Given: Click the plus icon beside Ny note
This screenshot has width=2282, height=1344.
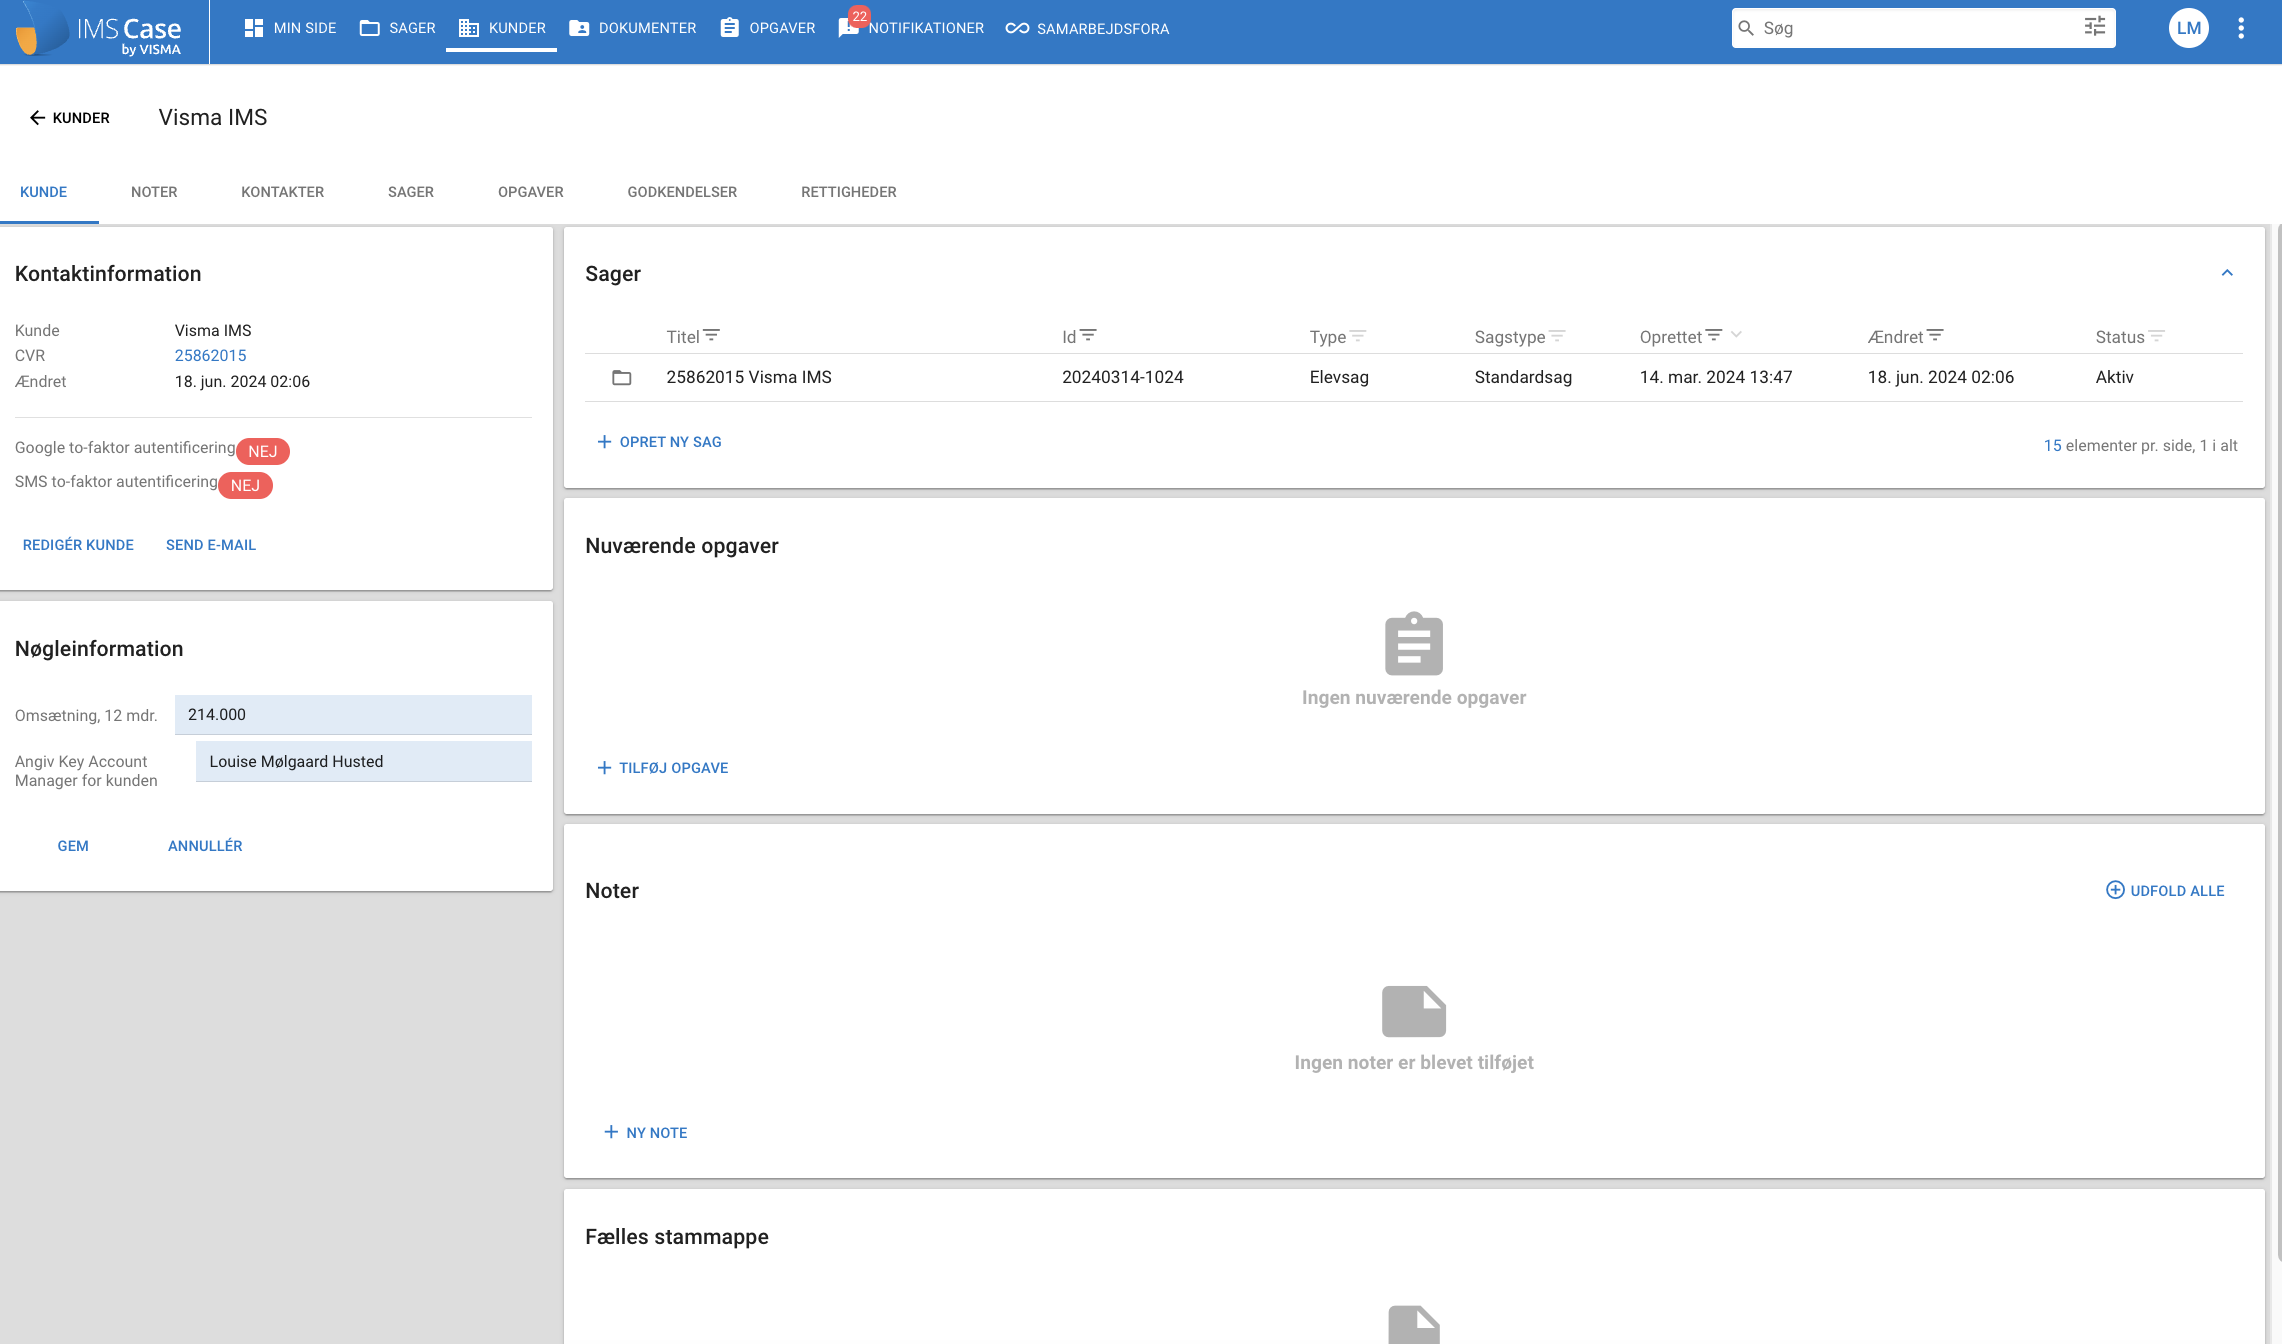Looking at the screenshot, I should click(x=611, y=1132).
